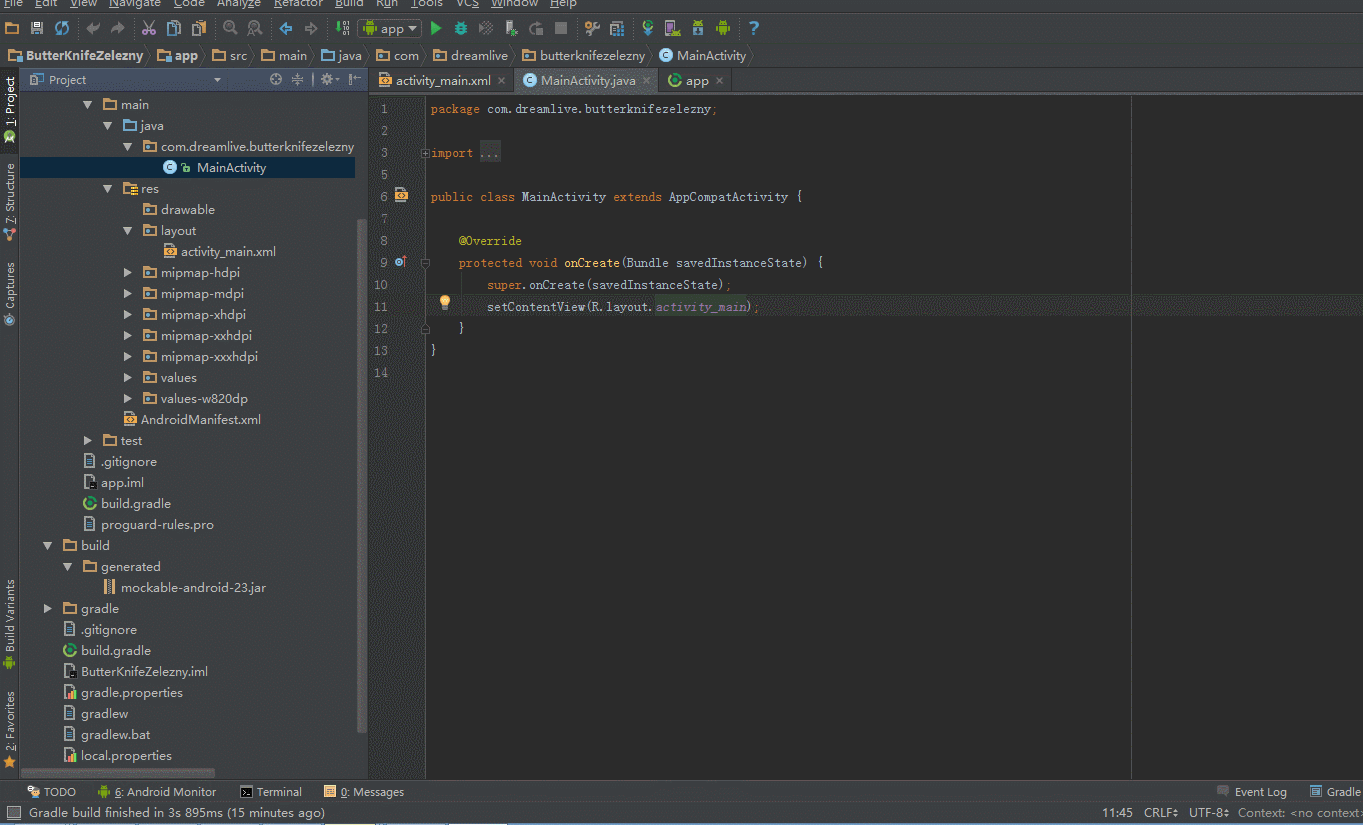Viewport: 1363px width, 825px height.
Task: Click the Save All floppy disk icon
Action: coord(37,29)
